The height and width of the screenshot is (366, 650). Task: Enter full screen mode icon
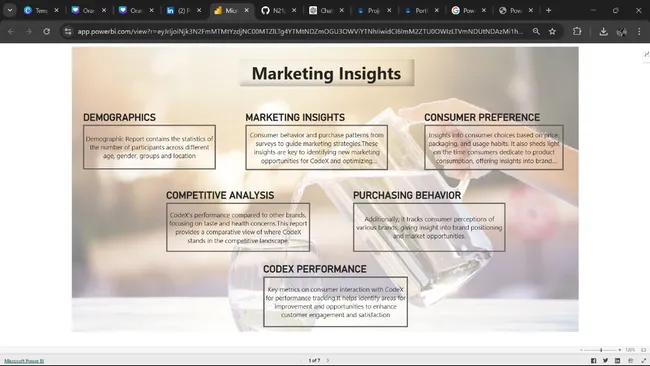point(643,361)
